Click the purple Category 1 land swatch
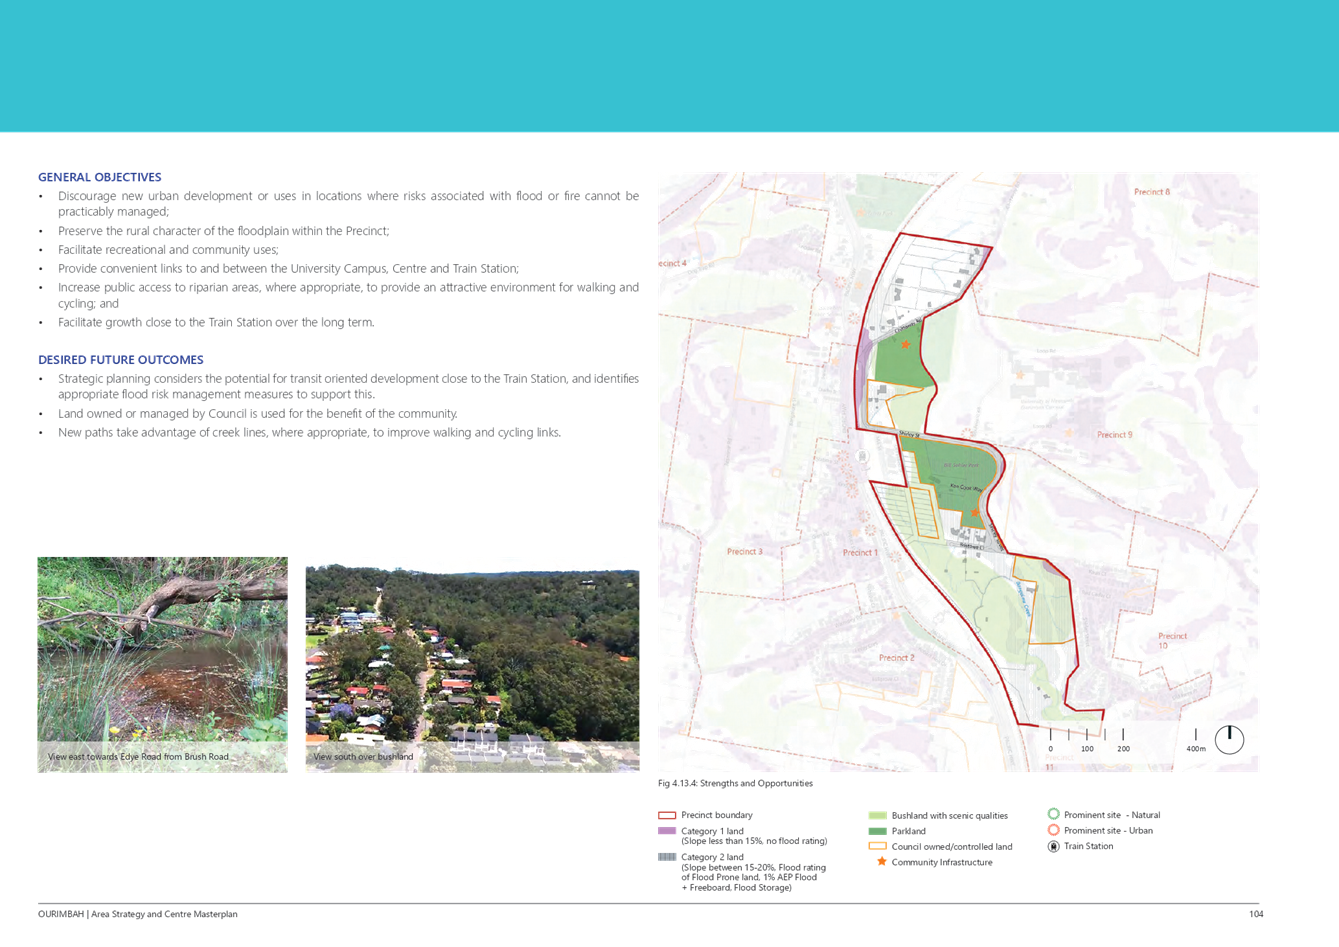This screenshot has width=1339, height=947. click(x=667, y=831)
